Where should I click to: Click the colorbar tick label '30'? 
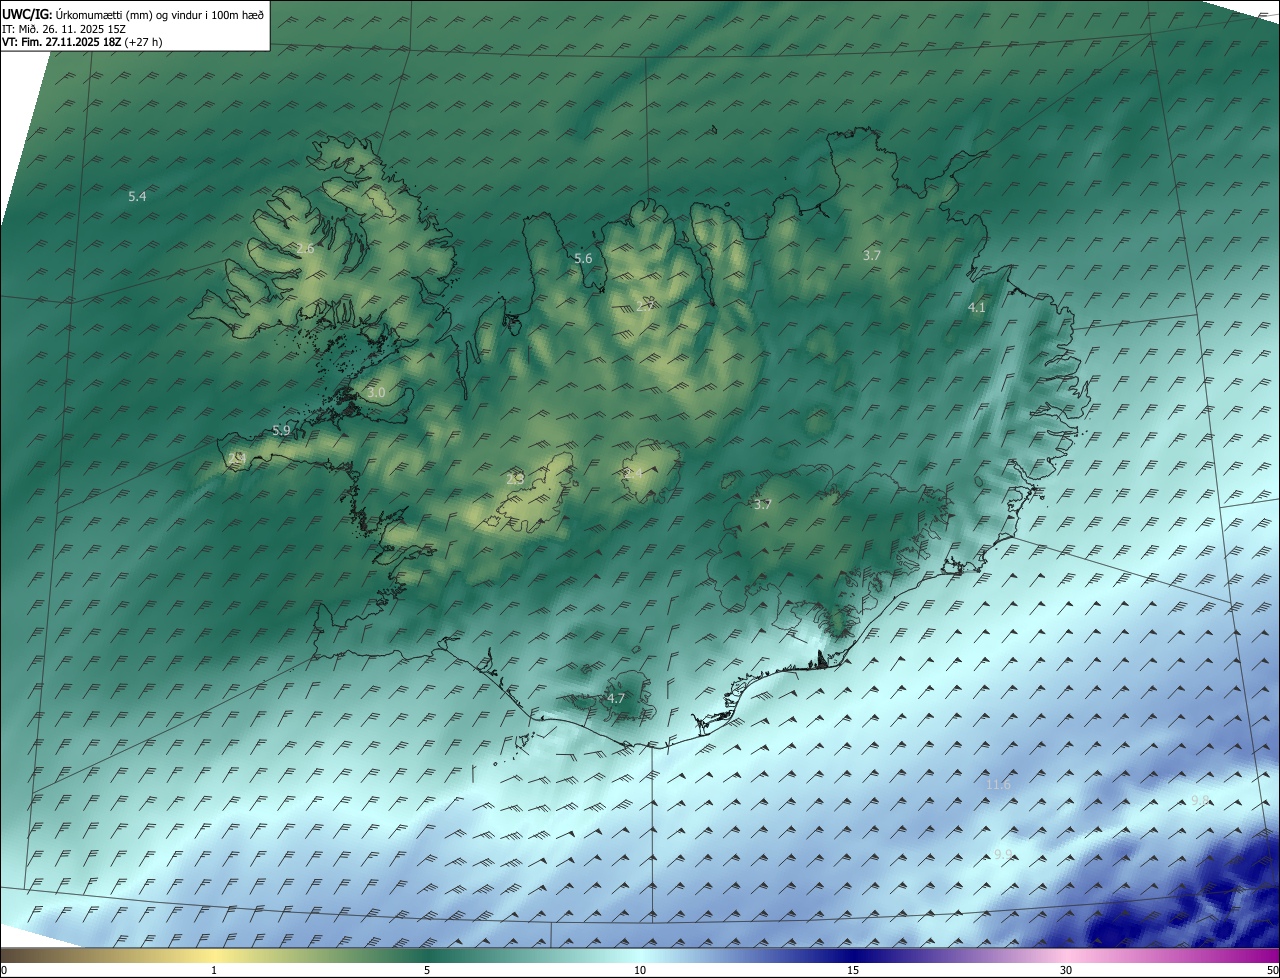(1066, 970)
